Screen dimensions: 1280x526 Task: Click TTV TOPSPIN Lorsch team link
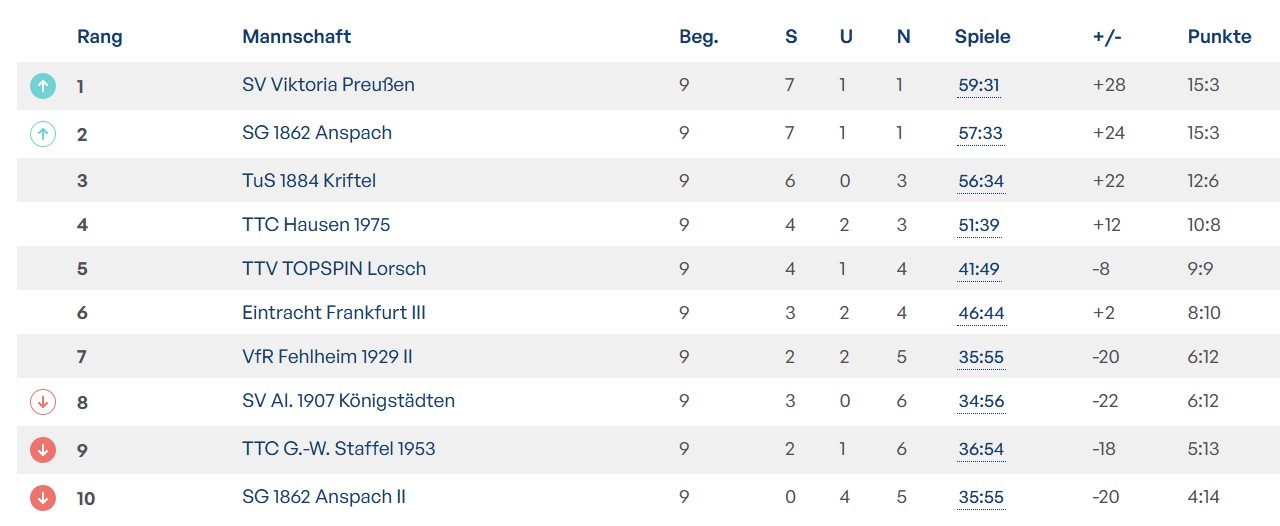334,269
